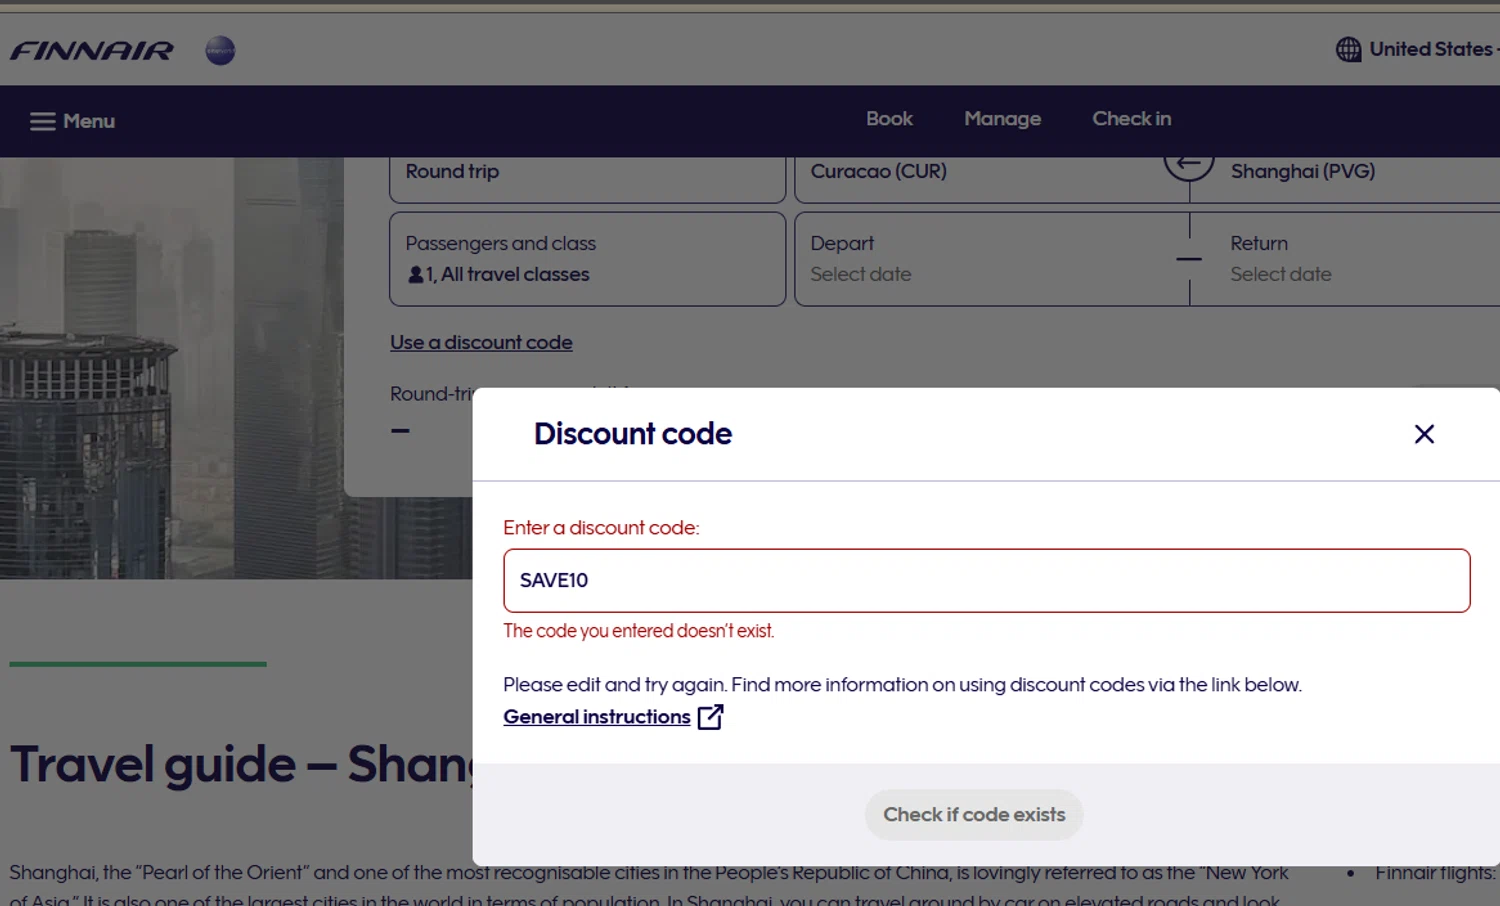Close the Discount code dialog

(x=1424, y=434)
